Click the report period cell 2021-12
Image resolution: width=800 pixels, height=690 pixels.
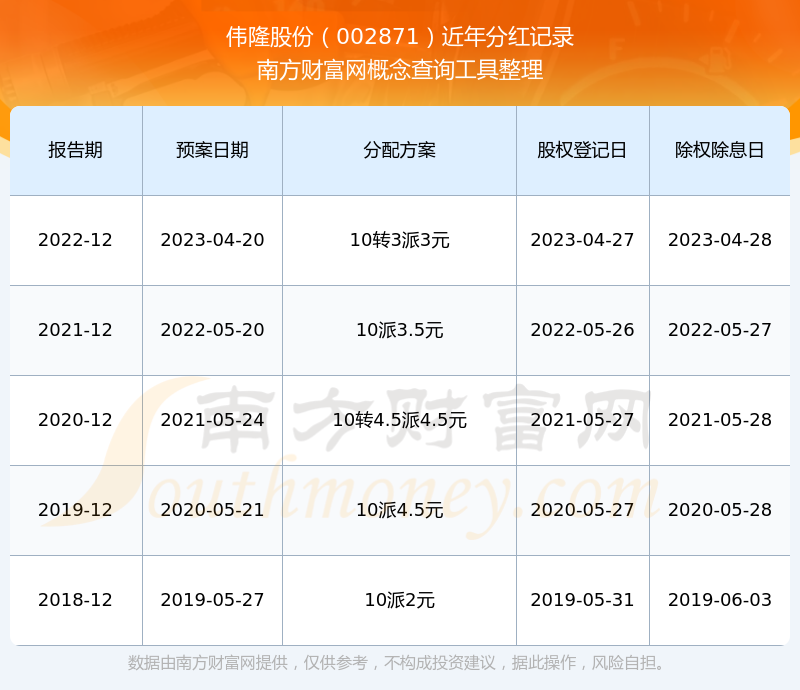(x=76, y=330)
